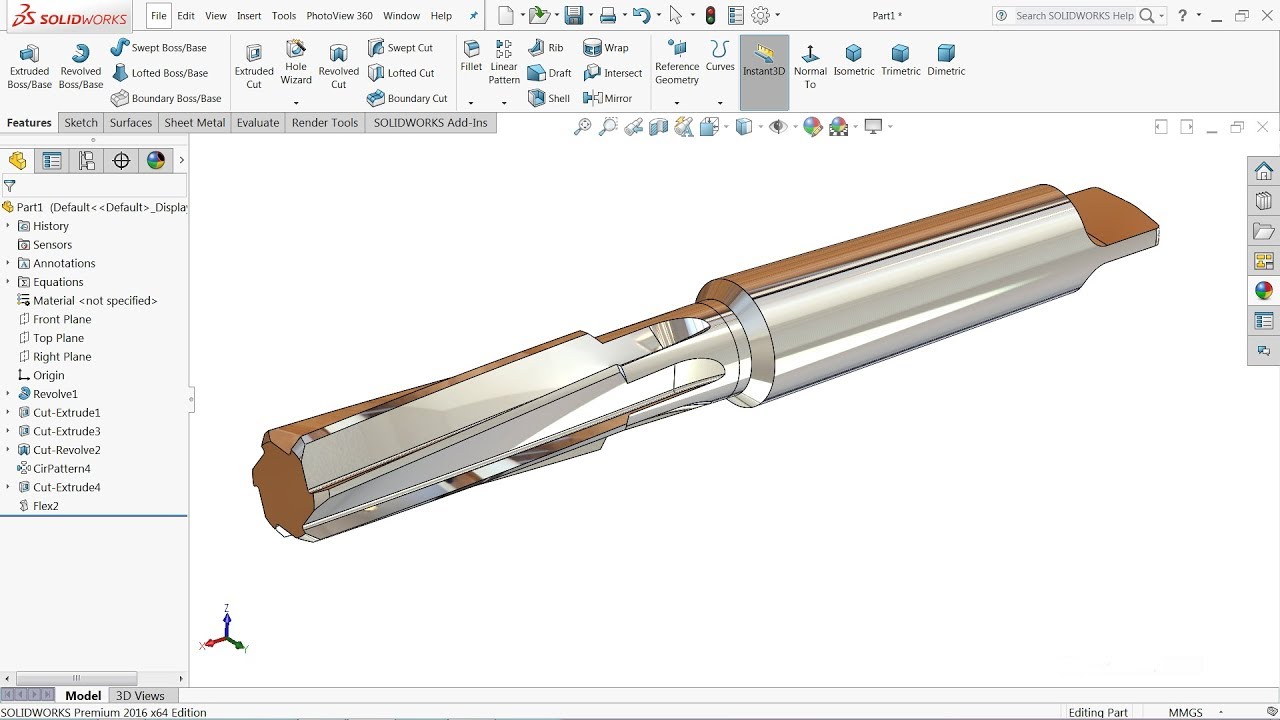Click the Lofted Cut tool
Image resolution: width=1280 pixels, height=720 pixels.
[x=400, y=73]
